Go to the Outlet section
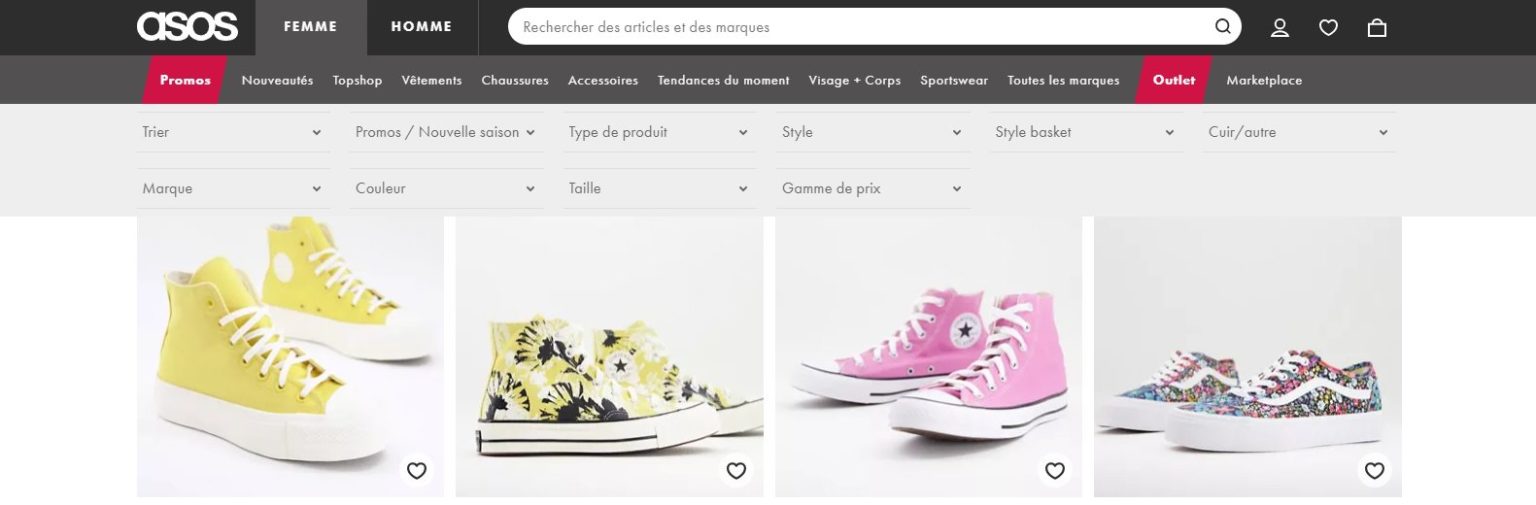 coord(1173,80)
